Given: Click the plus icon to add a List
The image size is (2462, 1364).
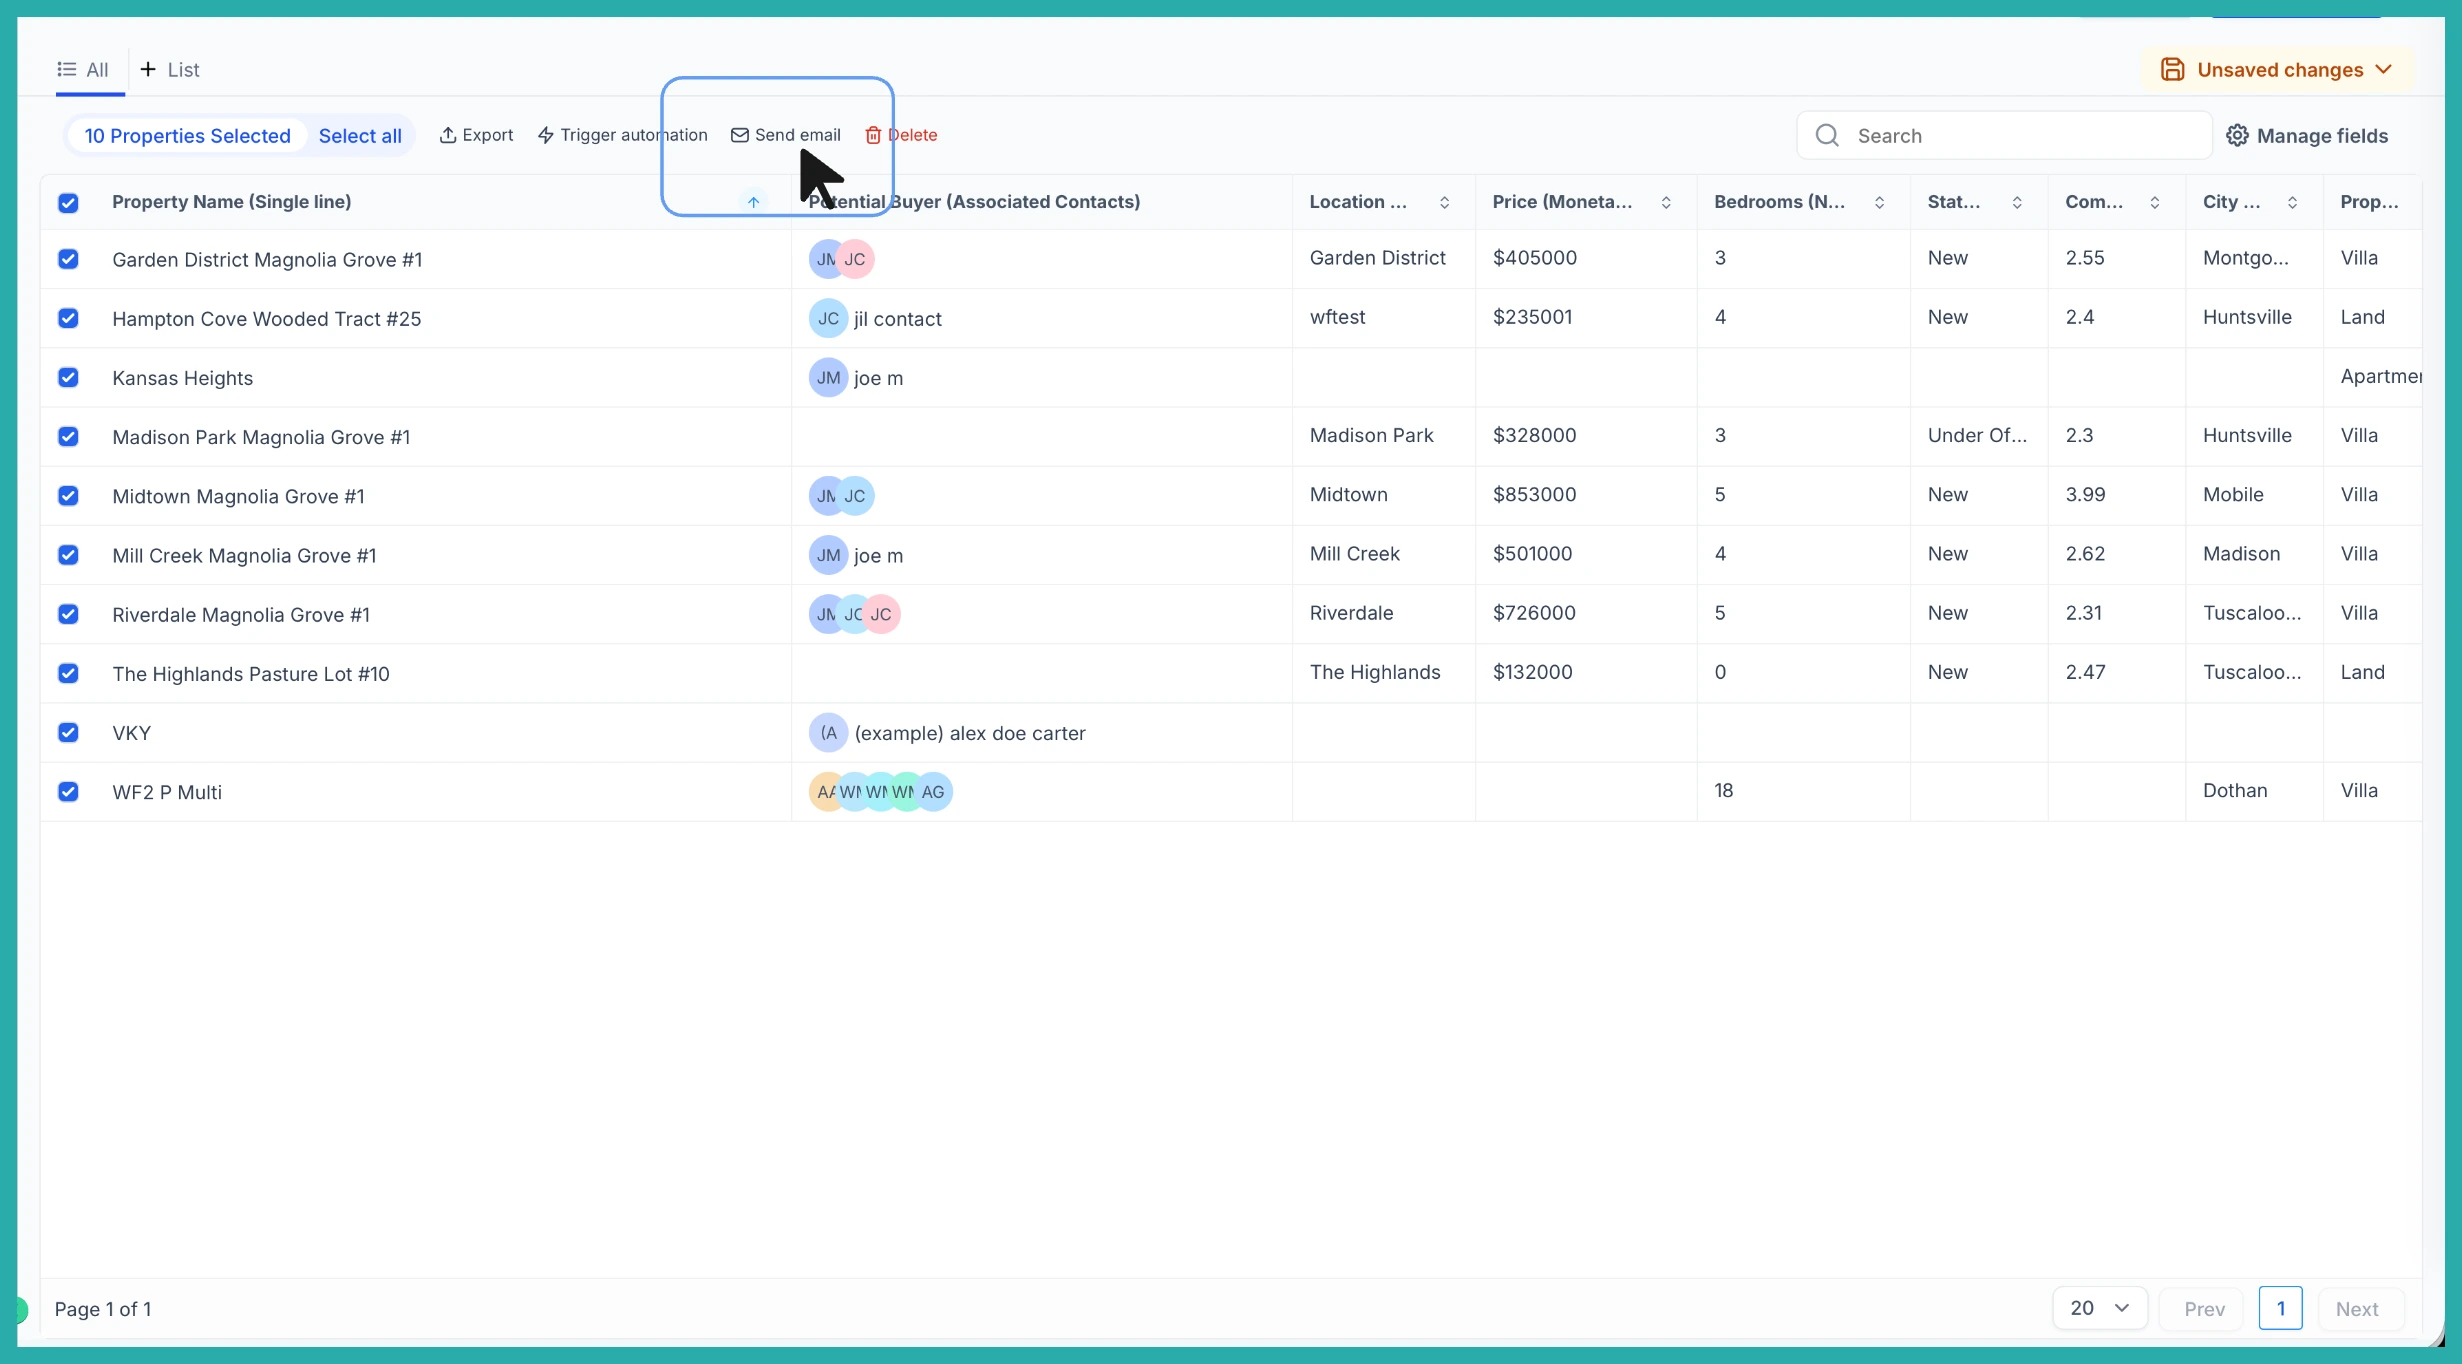Looking at the screenshot, I should tap(148, 69).
